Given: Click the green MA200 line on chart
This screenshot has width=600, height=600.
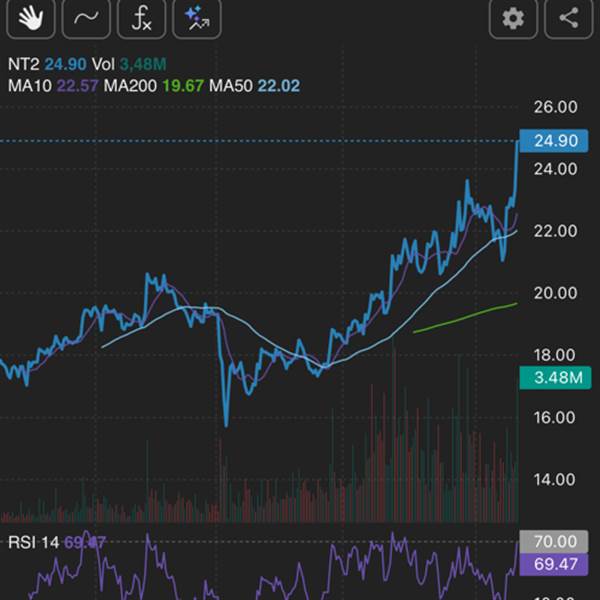Looking at the screenshot, I should coord(470,313).
